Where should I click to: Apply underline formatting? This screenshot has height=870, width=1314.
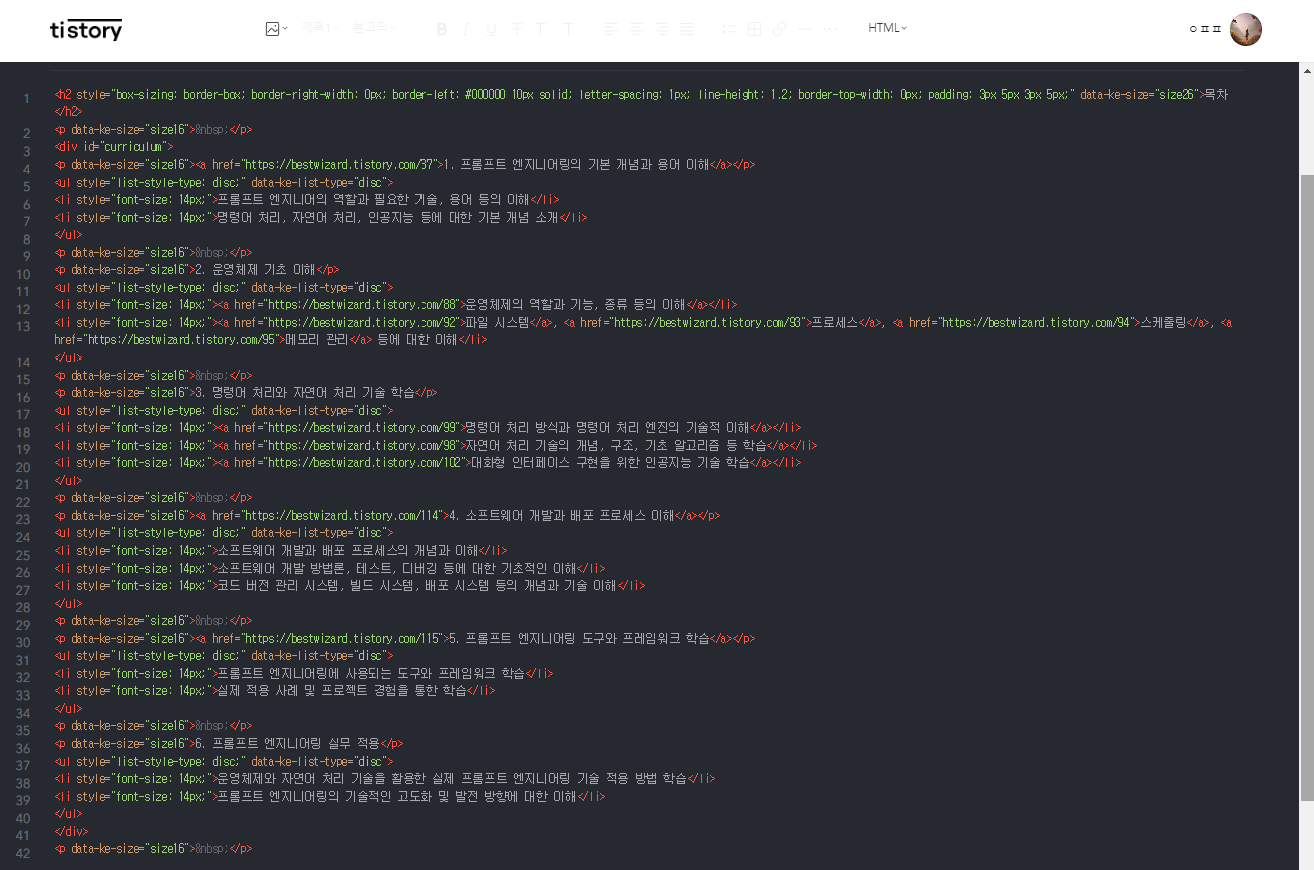click(489, 28)
